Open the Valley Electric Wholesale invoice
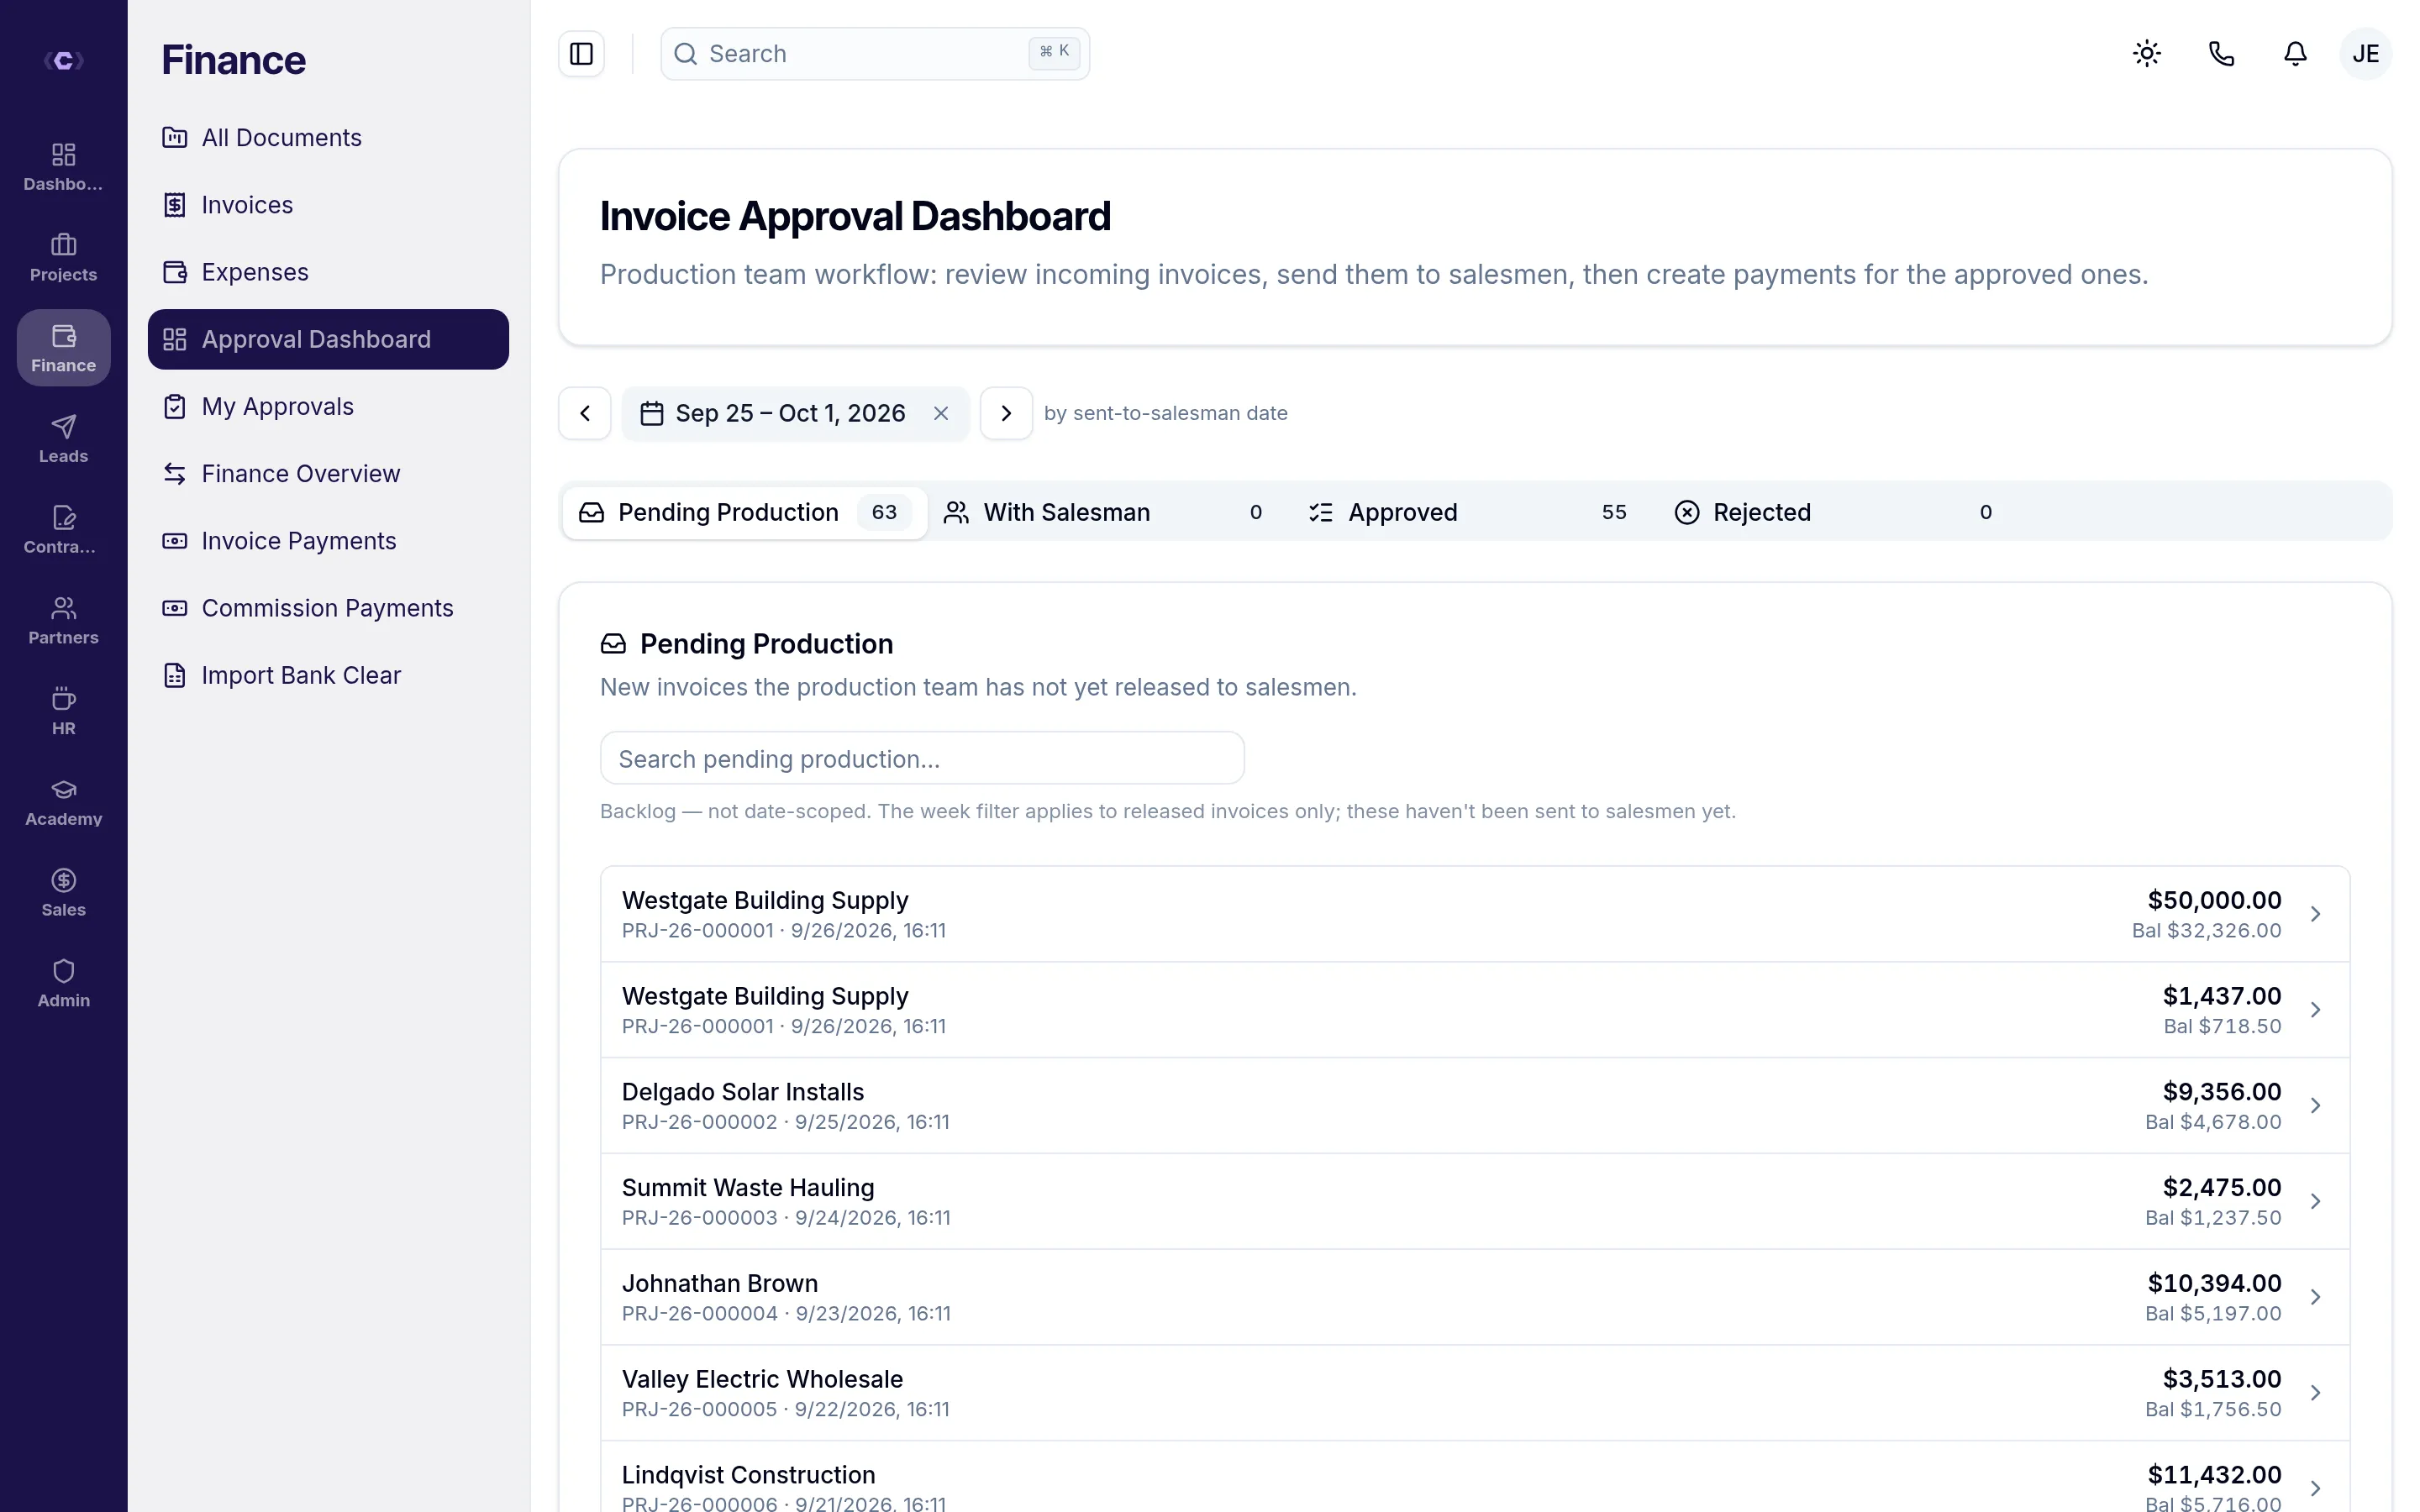Viewport: 2420px width, 1512px height. (x=1475, y=1393)
